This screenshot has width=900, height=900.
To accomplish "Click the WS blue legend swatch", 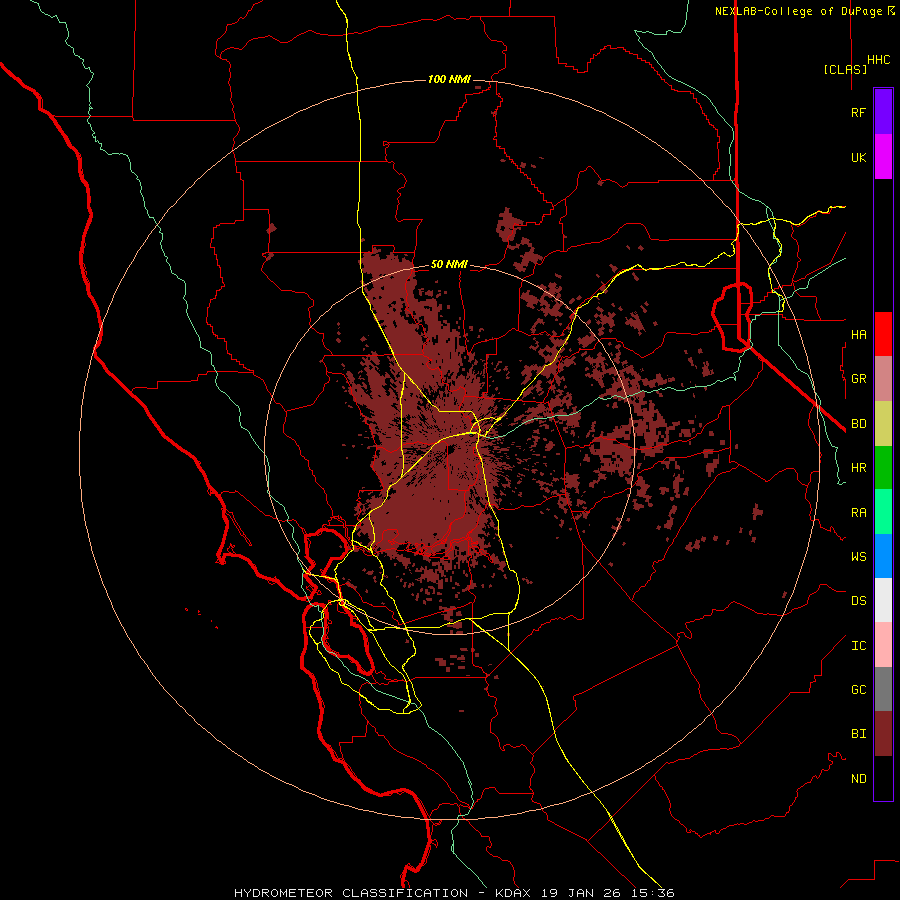I will (x=883, y=556).
